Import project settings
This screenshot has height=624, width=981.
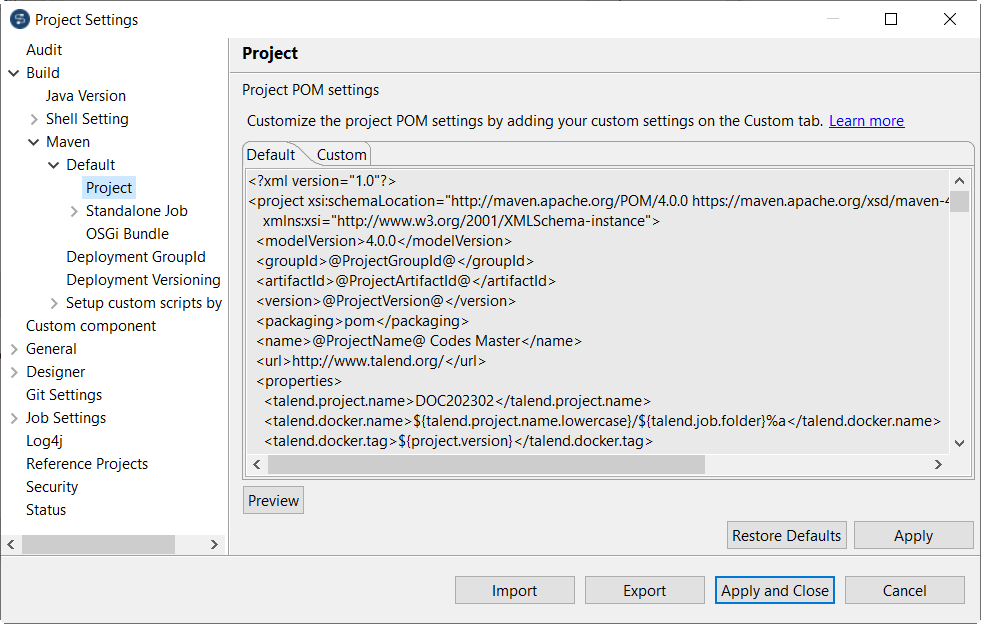point(514,590)
